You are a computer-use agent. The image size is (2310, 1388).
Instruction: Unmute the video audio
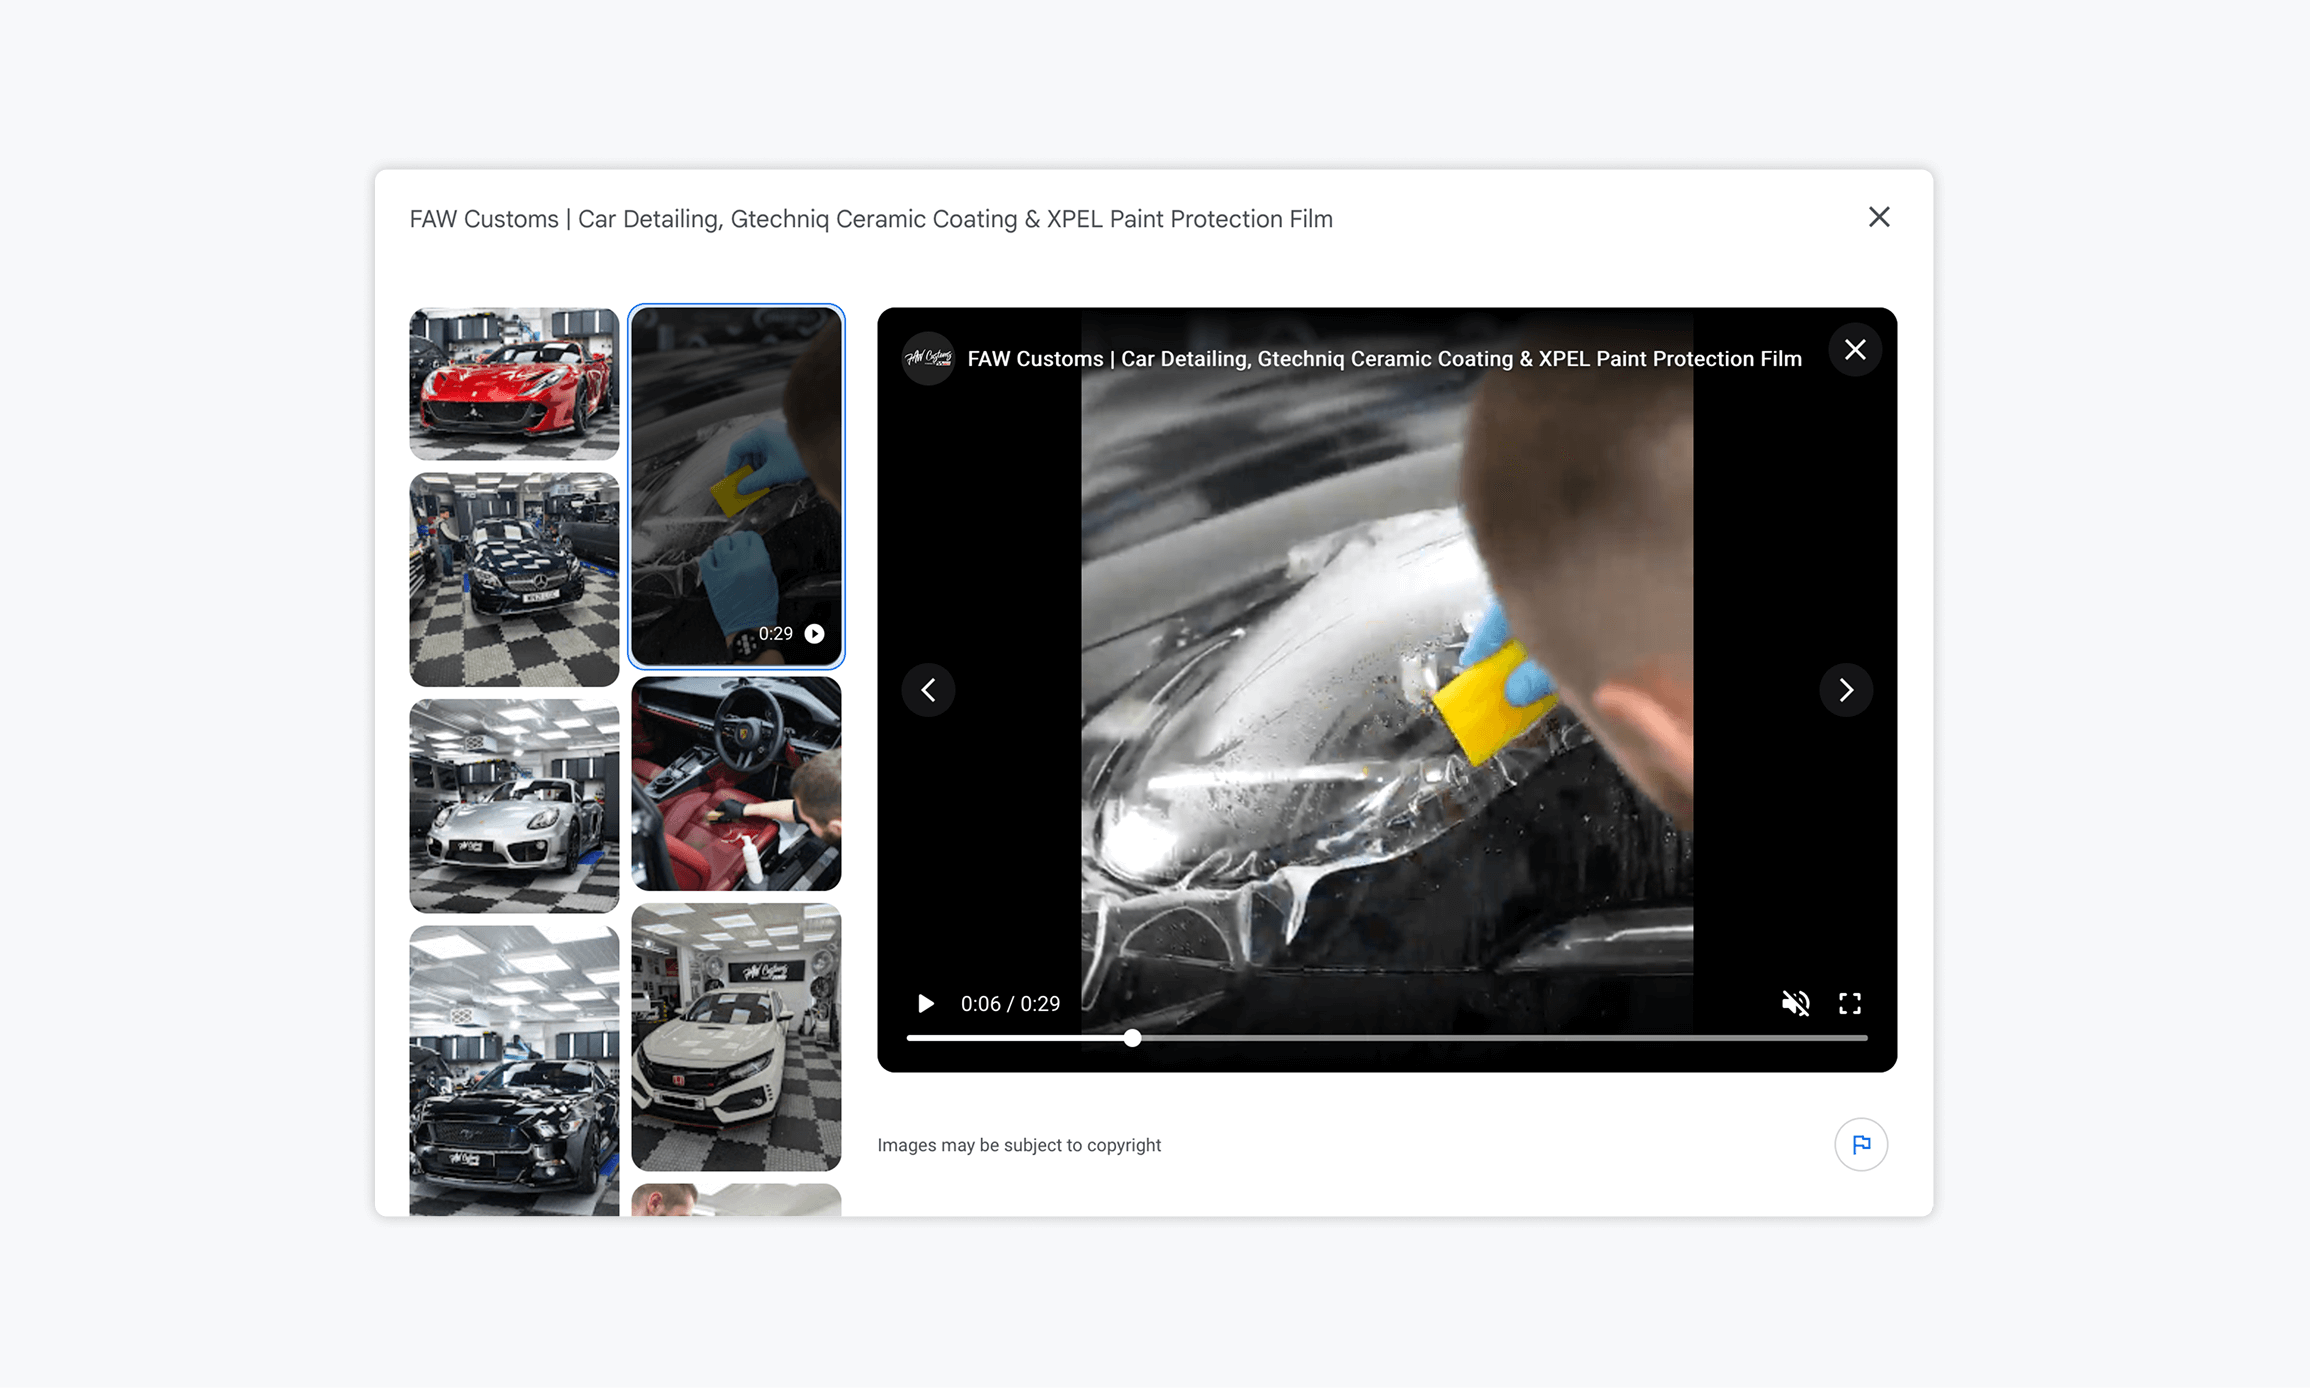point(1795,1003)
